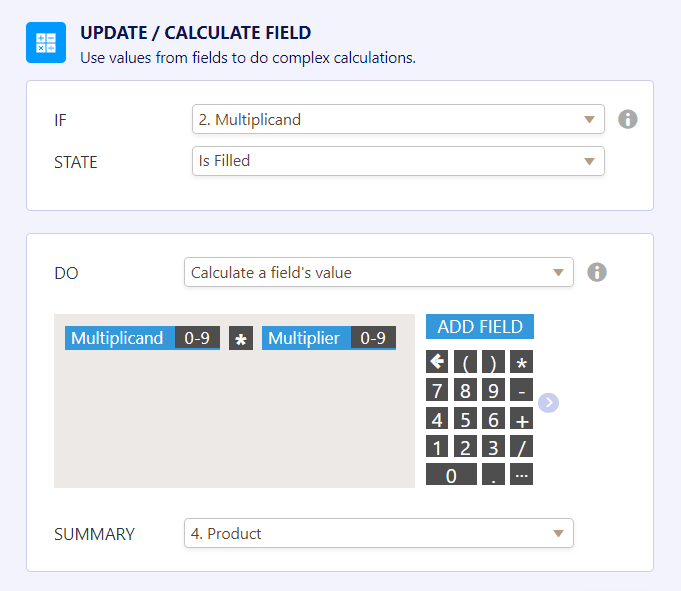Click the info icon next to DO
The width and height of the screenshot is (681, 591).
(597, 272)
